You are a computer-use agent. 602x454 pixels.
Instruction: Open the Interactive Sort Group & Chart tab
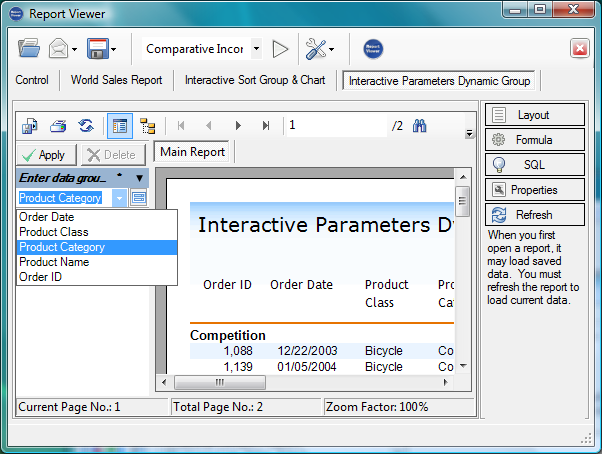pos(257,80)
